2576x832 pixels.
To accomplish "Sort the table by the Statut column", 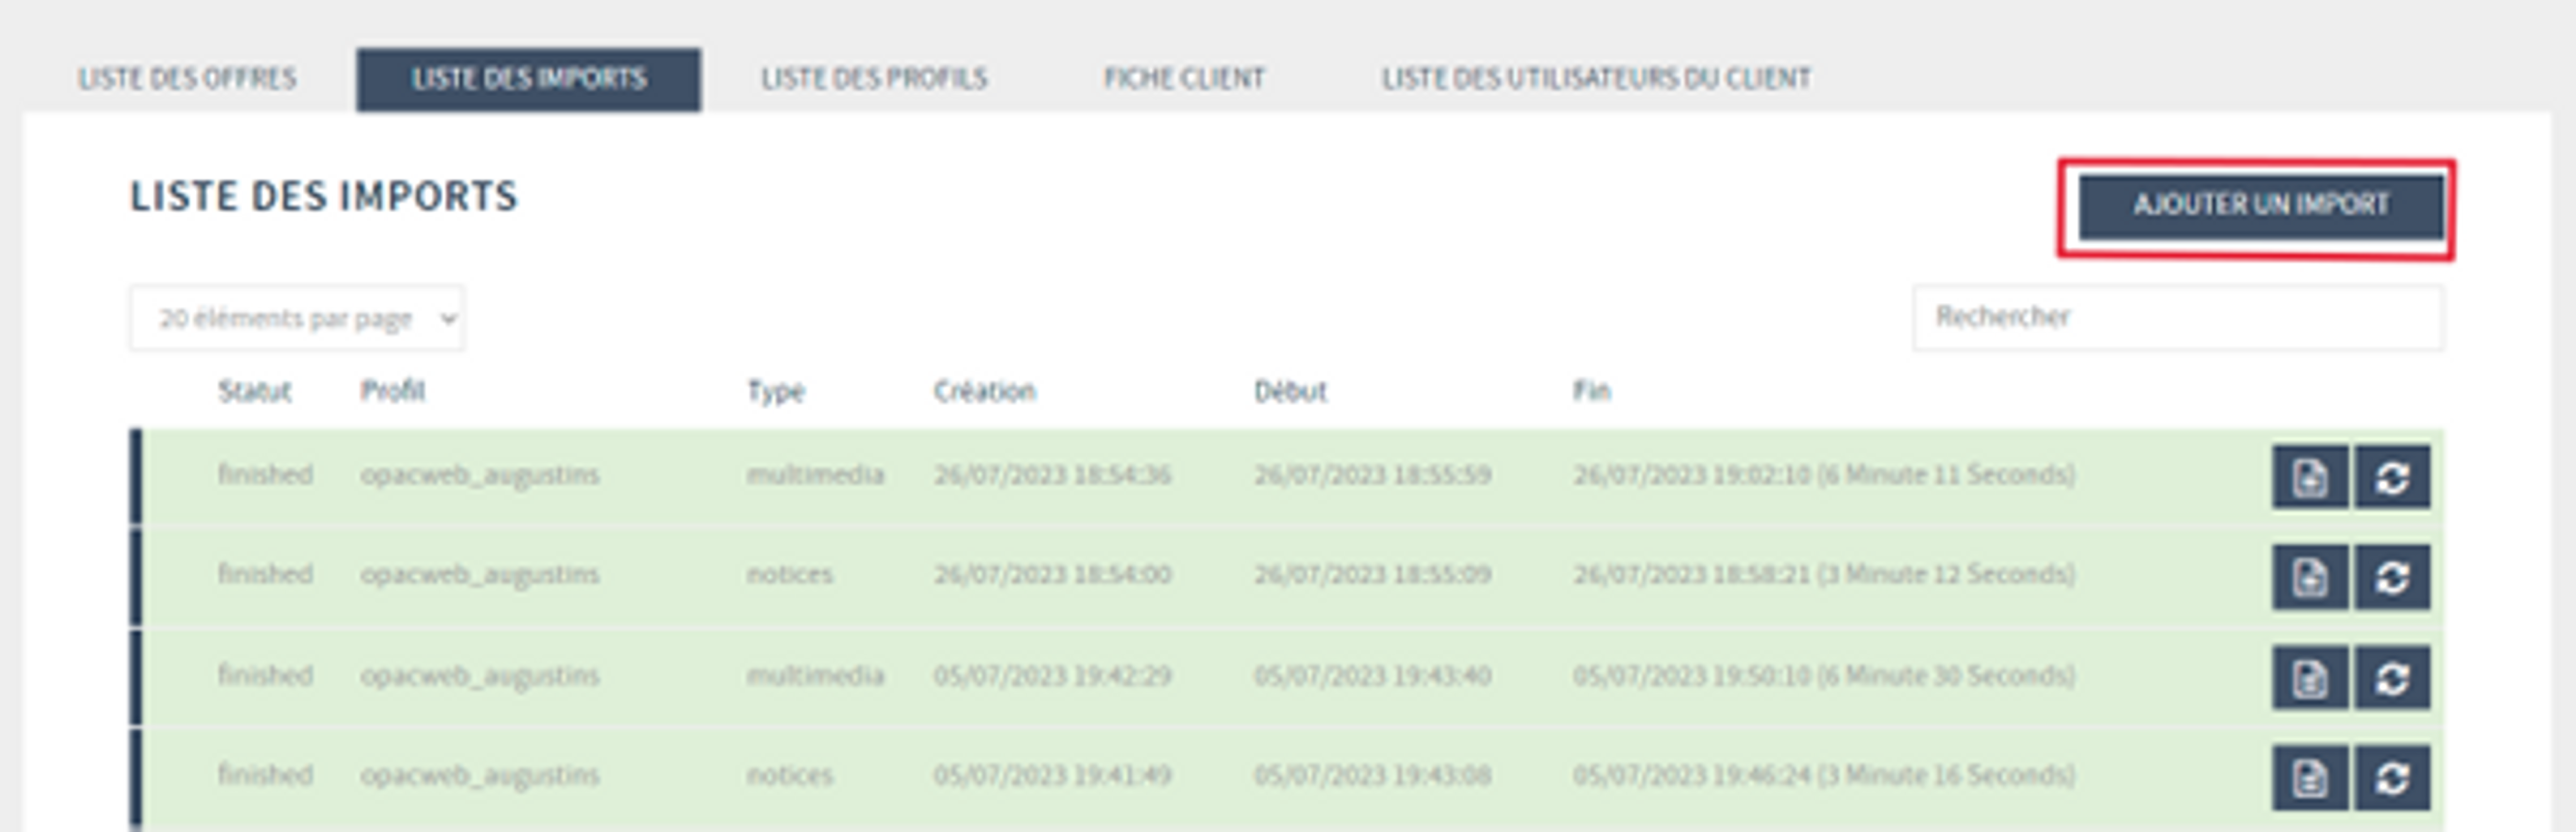I will point(254,391).
